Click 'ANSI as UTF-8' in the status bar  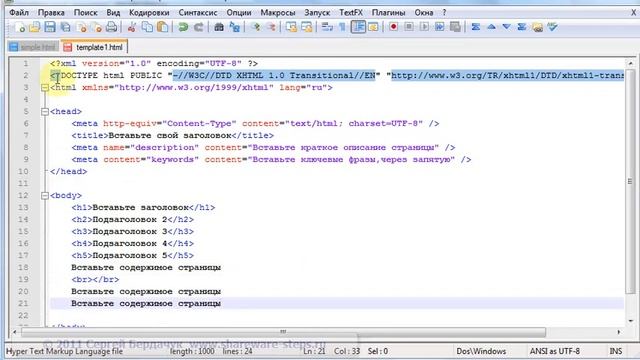click(554, 351)
